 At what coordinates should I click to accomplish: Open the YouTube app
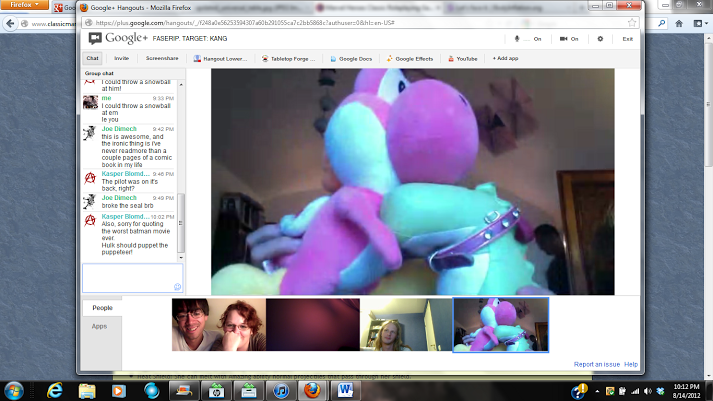[462, 59]
